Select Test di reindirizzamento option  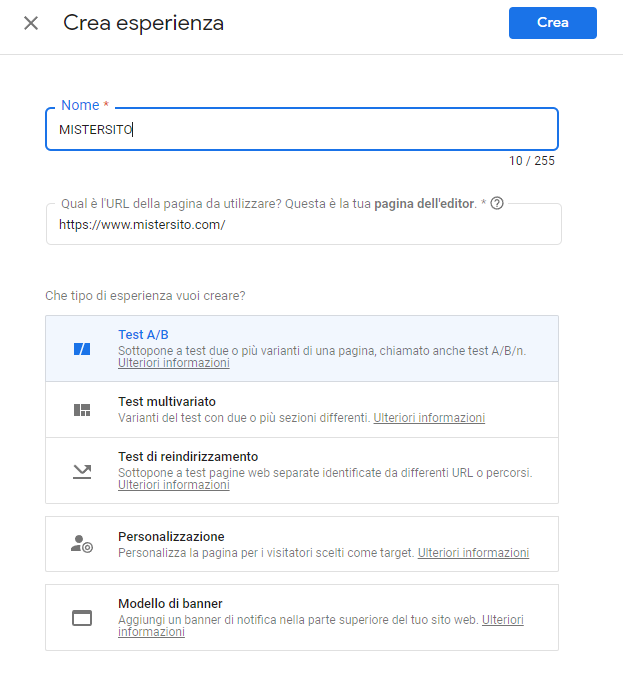(302, 470)
